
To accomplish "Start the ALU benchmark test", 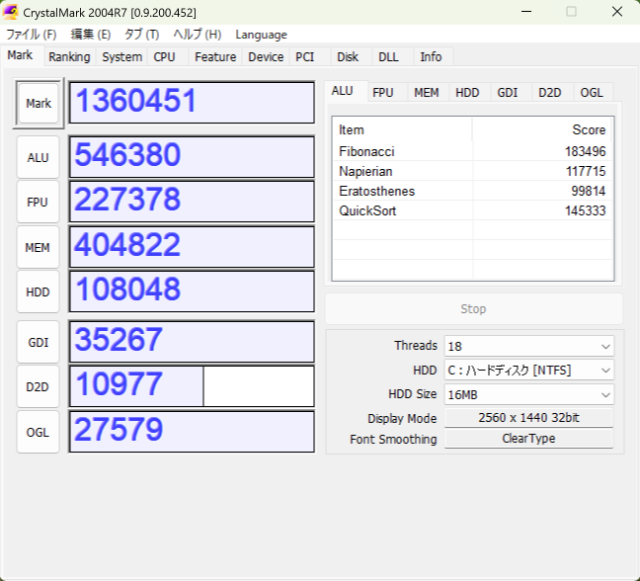I will coord(38,157).
